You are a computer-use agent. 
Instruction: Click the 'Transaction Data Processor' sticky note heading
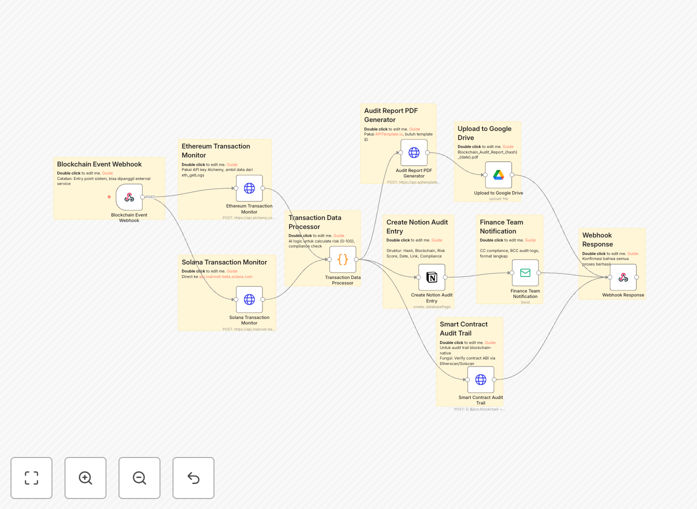(315, 222)
